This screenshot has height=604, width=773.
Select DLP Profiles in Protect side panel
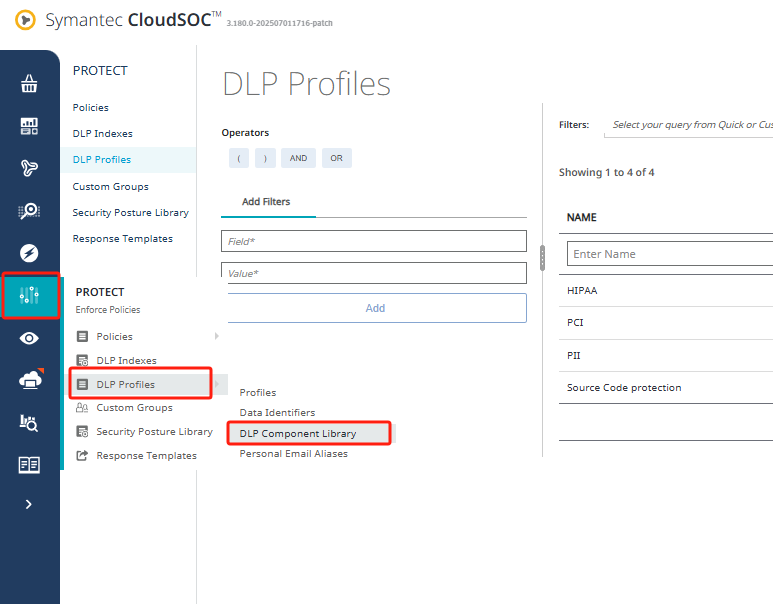coord(102,160)
